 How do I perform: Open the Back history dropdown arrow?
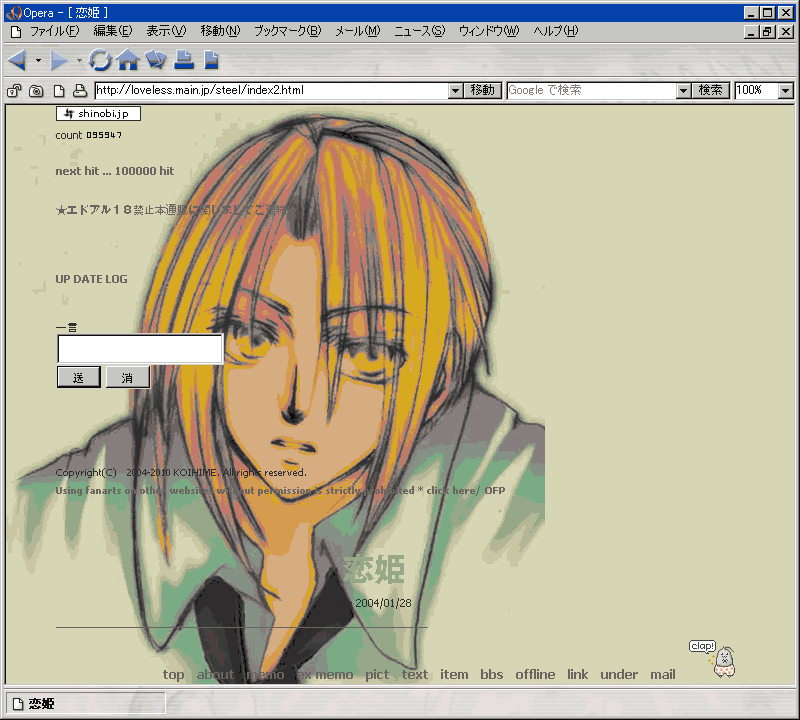[38, 60]
